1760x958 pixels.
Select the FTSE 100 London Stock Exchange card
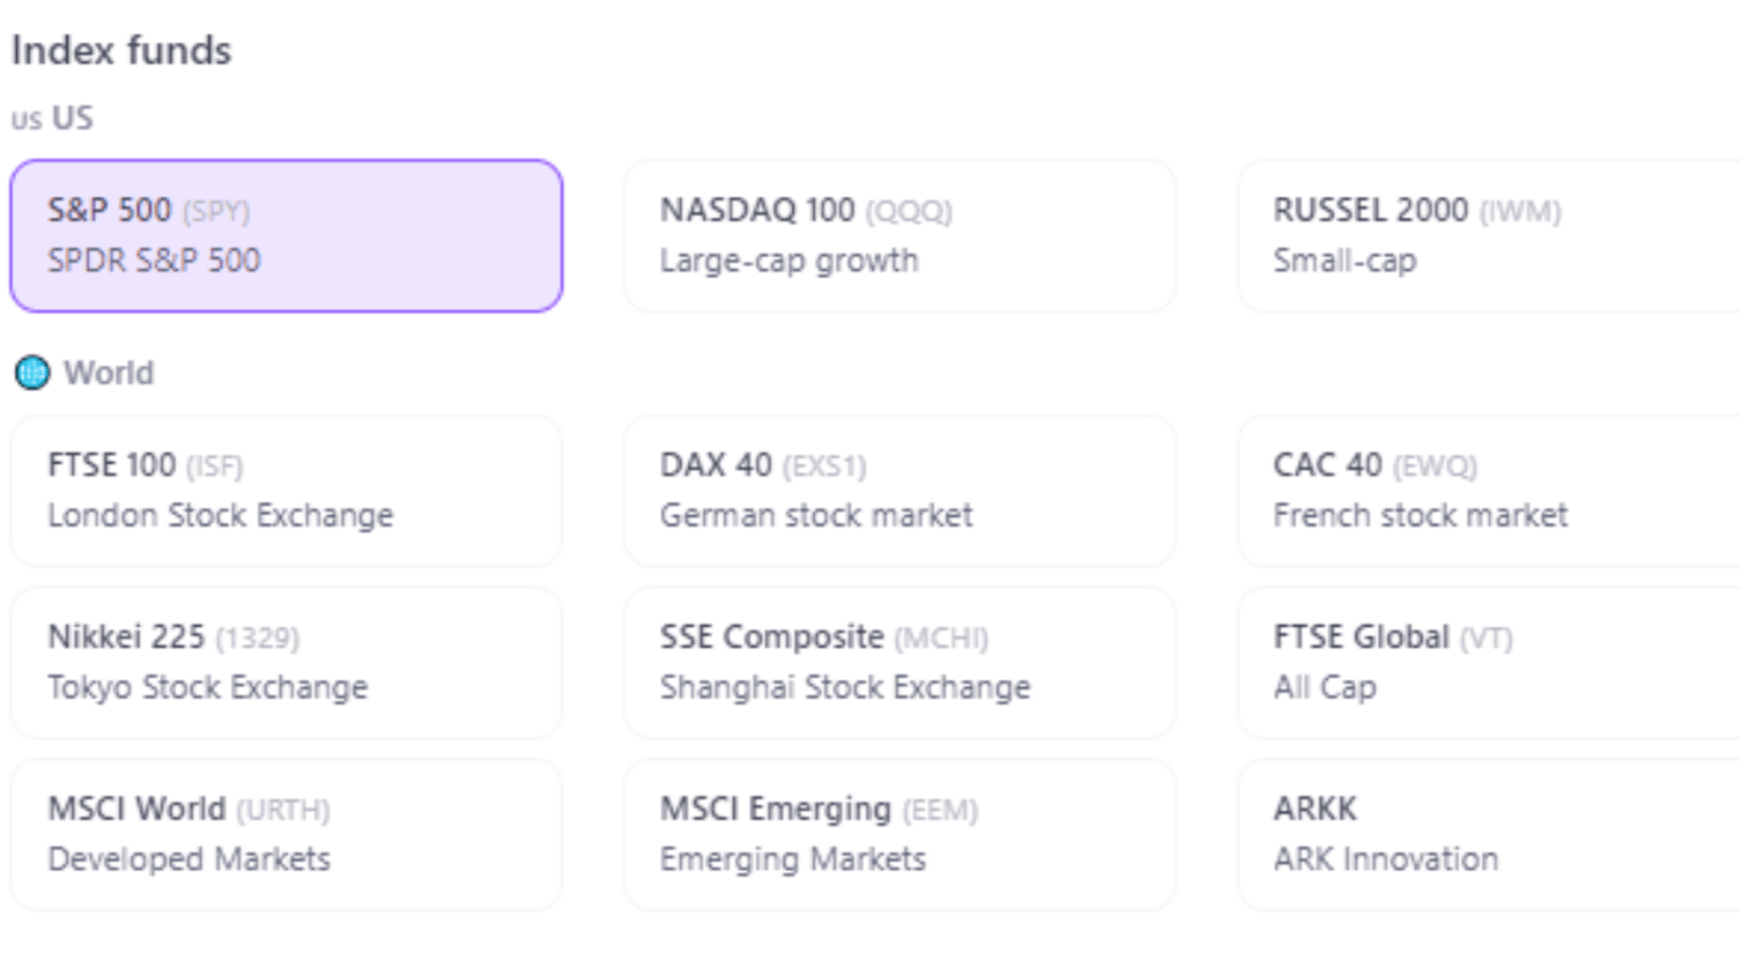(x=286, y=491)
